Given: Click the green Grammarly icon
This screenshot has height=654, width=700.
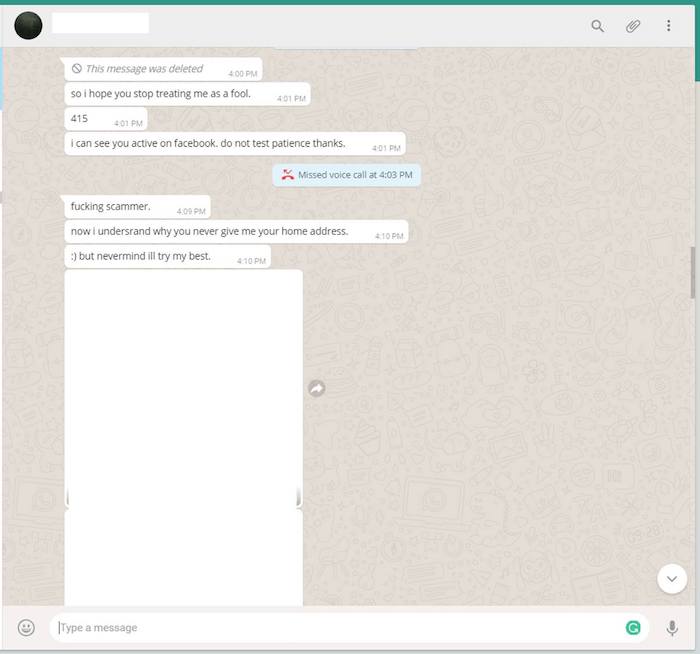Looking at the screenshot, I should (x=633, y=628).
